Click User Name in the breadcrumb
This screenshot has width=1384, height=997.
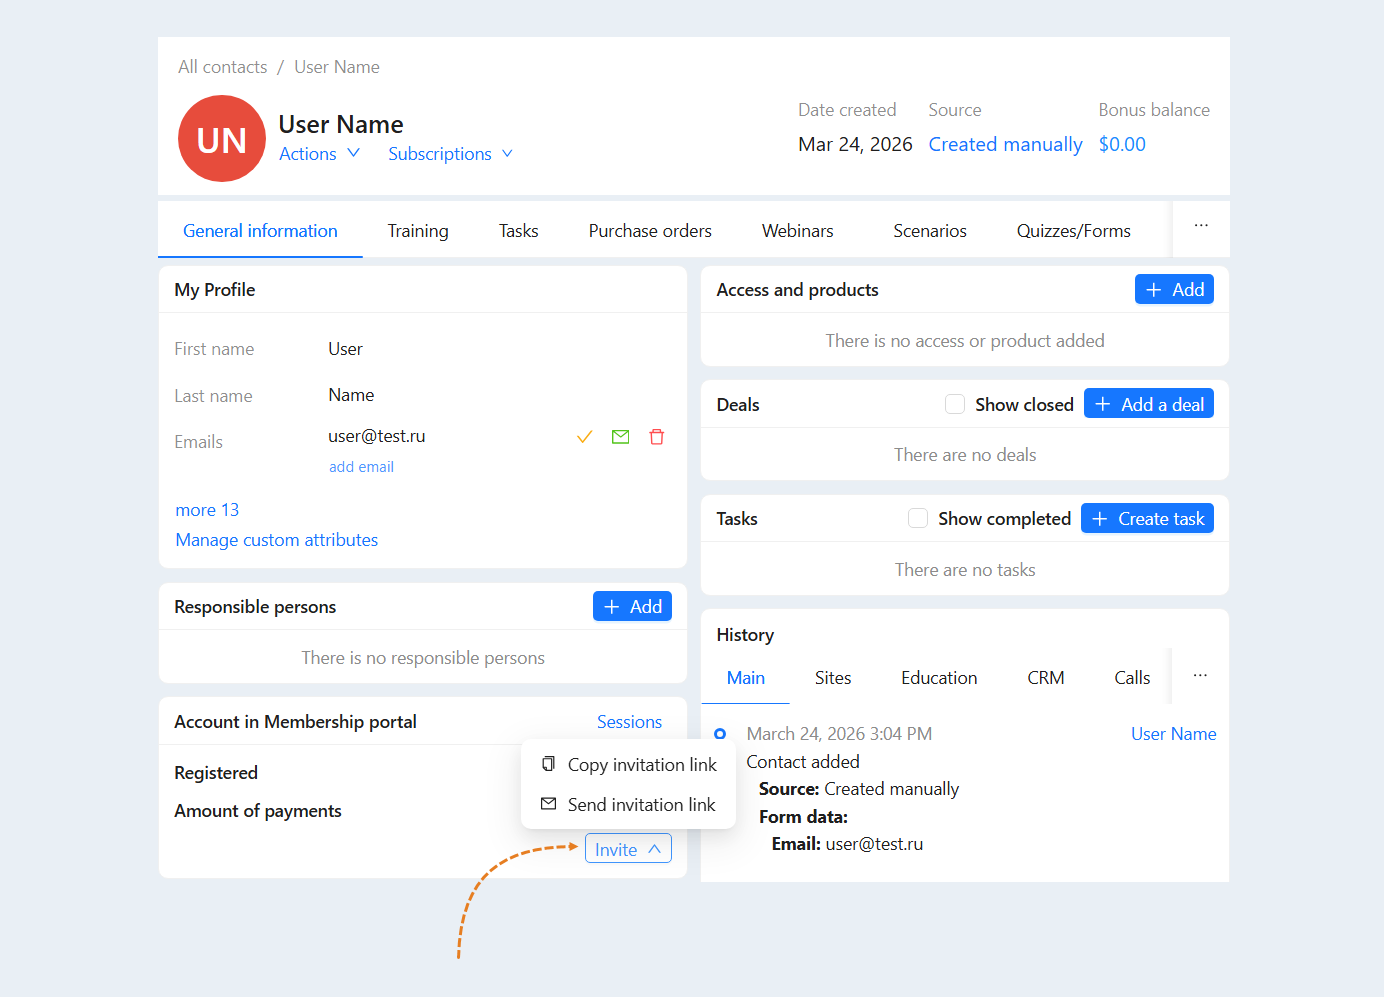(x=337, y=67)
